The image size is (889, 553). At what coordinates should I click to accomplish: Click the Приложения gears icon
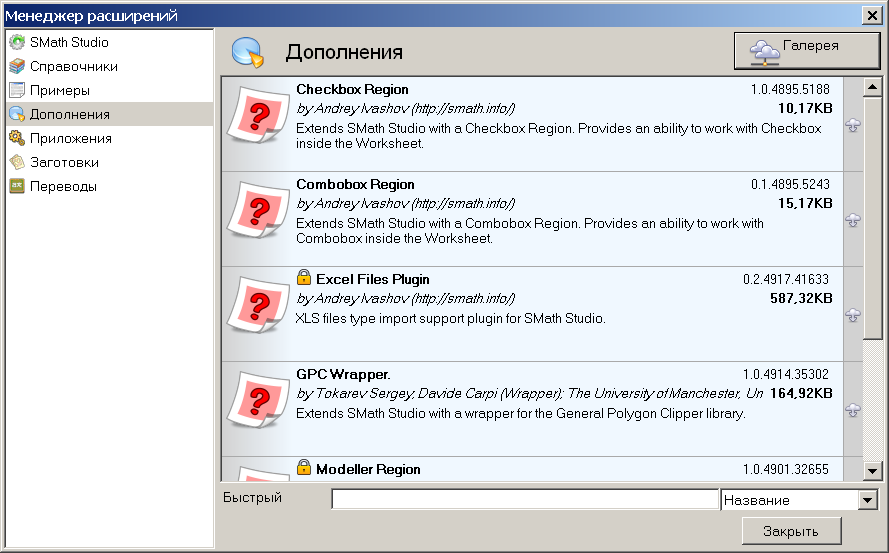(x=16, y=139)
